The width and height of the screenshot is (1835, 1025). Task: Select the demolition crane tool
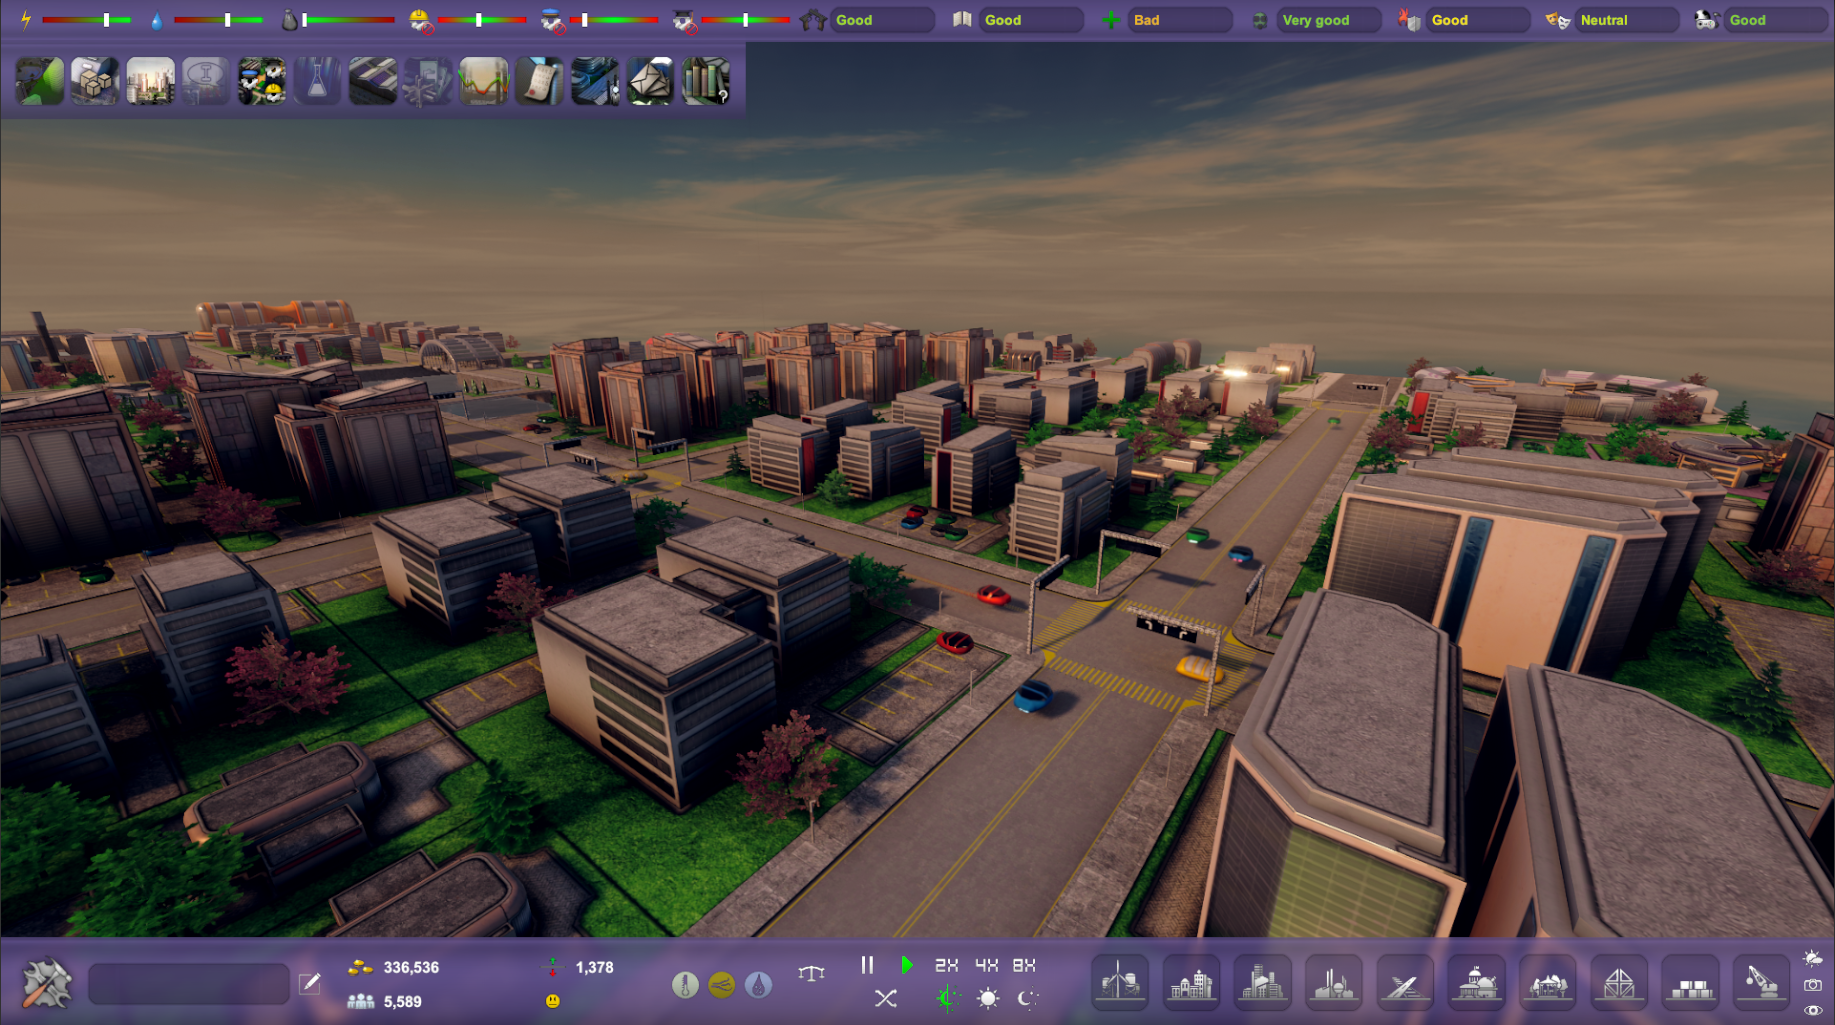(1761, 983)
